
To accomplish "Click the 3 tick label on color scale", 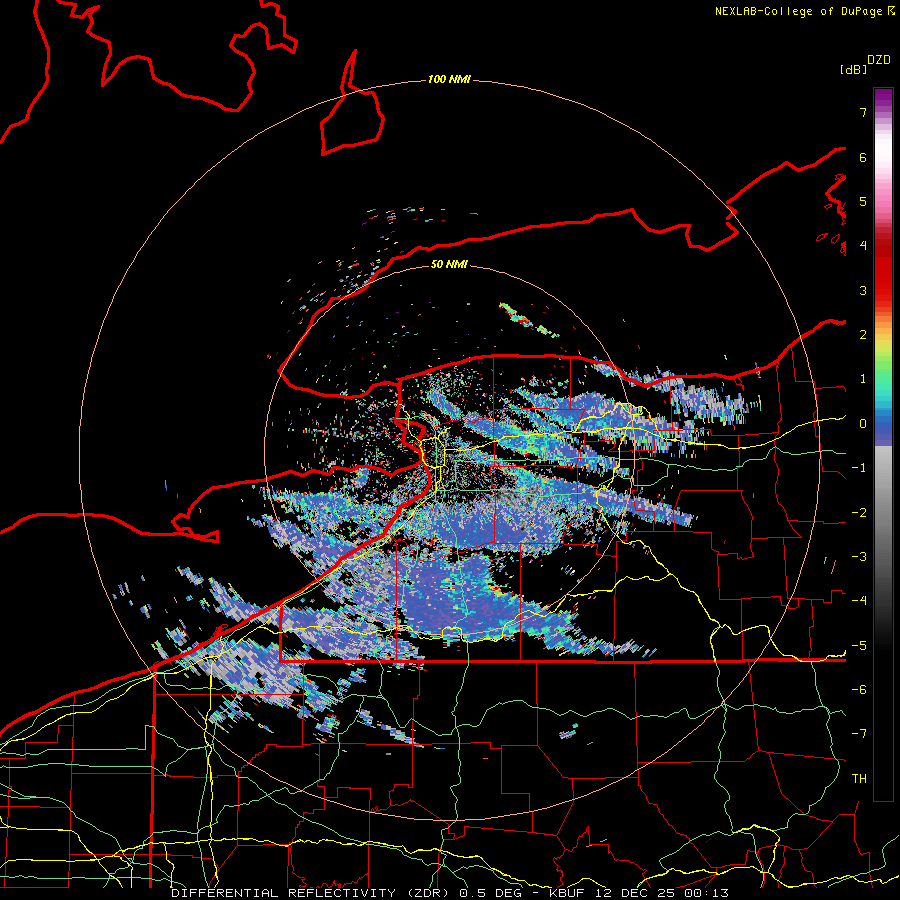I will (x=863, y=290).
